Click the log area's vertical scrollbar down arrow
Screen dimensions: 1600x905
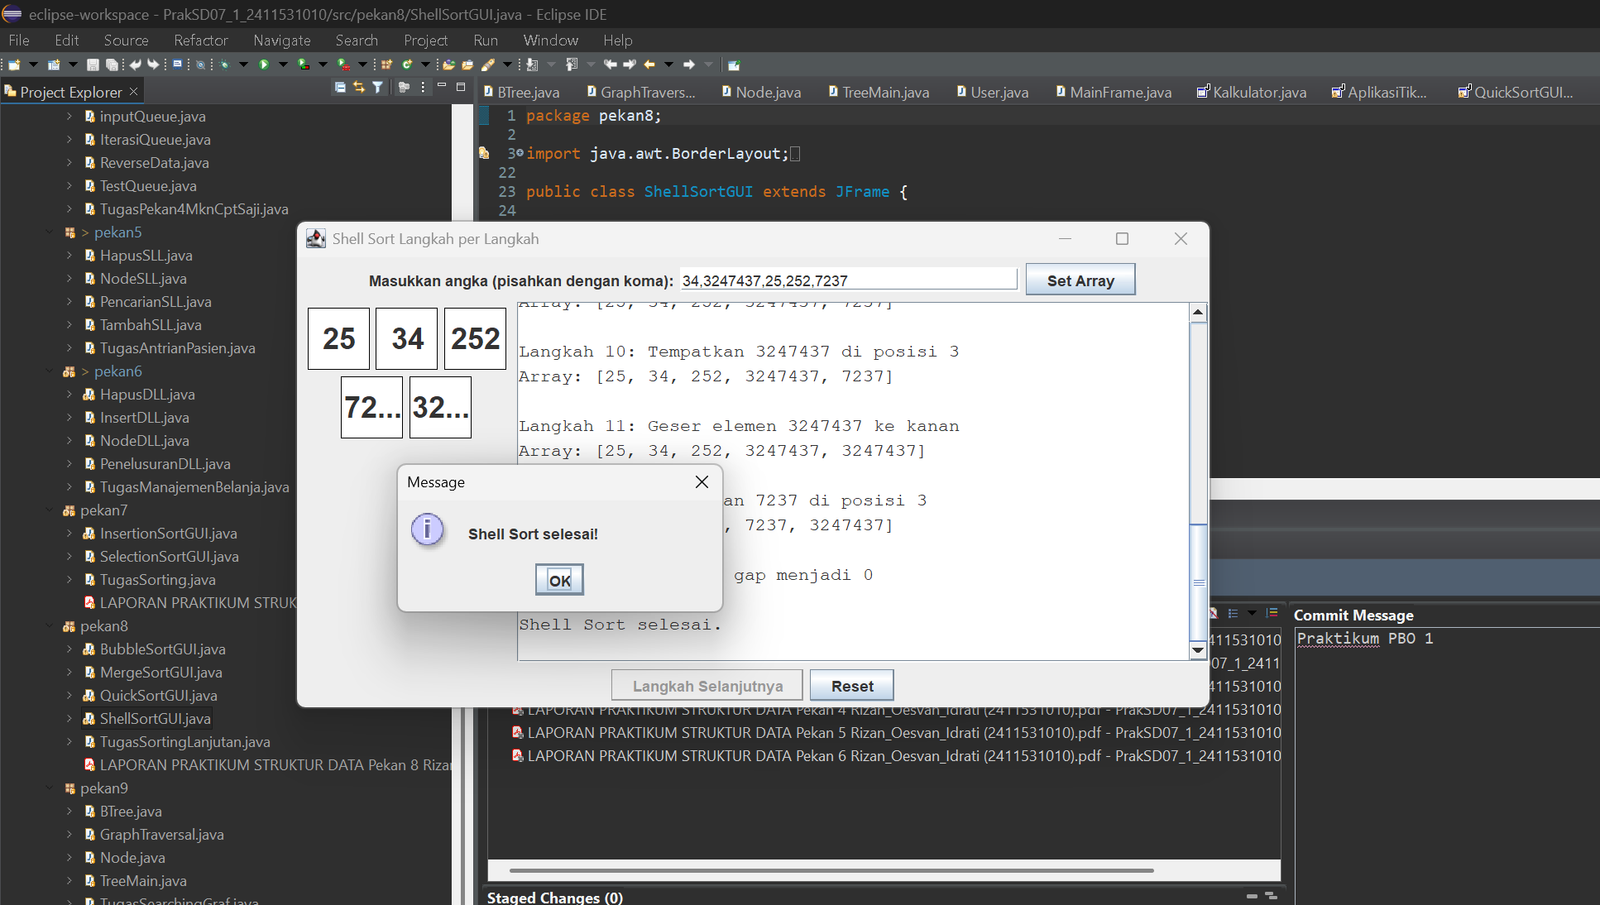point(1198,651)
